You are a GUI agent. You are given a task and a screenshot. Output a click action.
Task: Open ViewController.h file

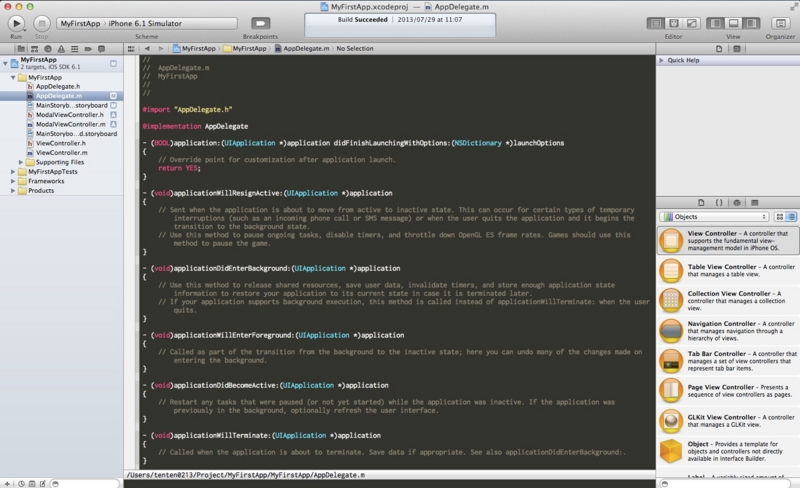61,143
